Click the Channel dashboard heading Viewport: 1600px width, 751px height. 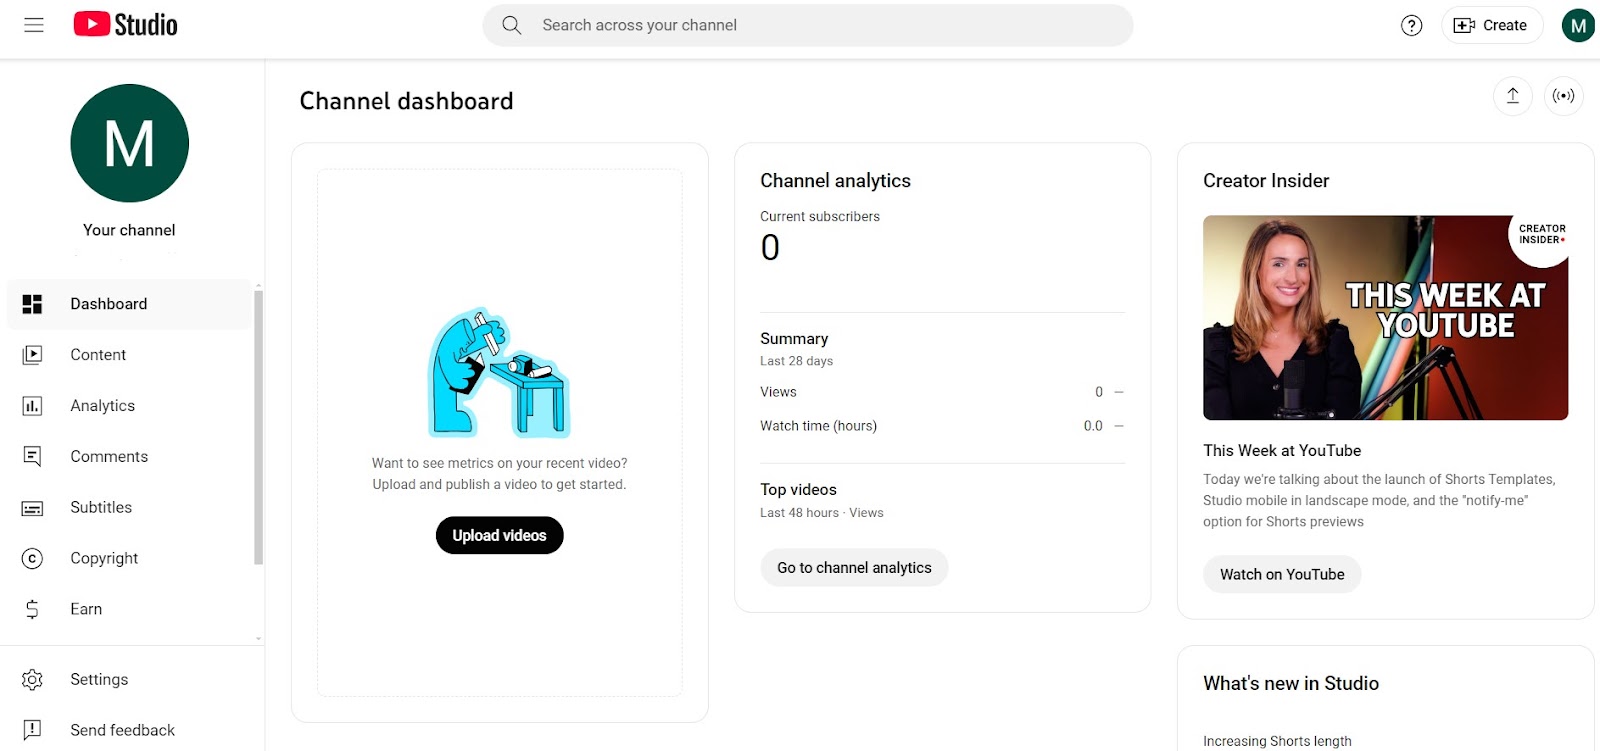pyautogui.click(x=406, y=101)
